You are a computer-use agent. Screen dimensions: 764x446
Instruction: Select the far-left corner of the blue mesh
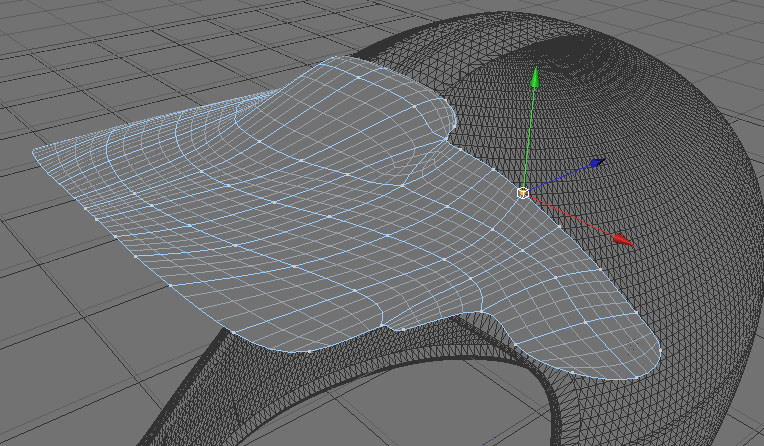pos(39,152)
